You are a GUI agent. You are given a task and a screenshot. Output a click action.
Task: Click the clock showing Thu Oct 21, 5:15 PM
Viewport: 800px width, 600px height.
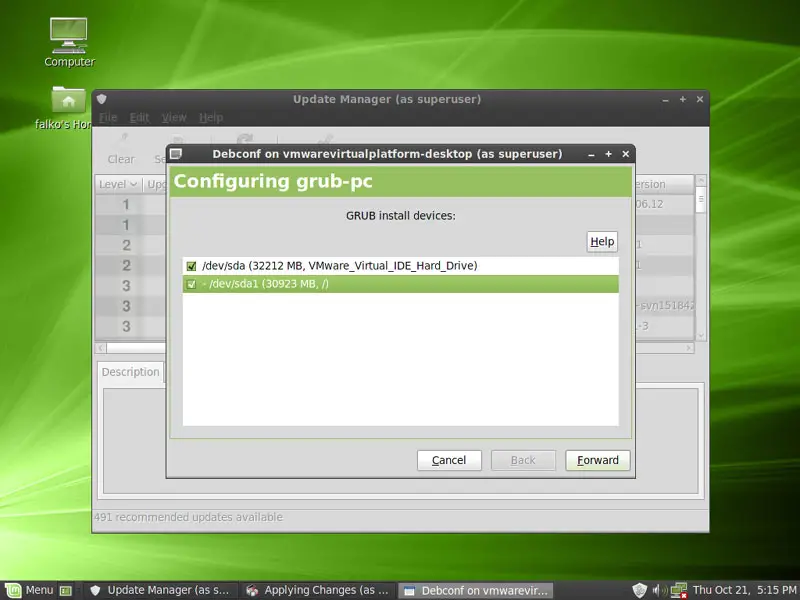(744, 590)
